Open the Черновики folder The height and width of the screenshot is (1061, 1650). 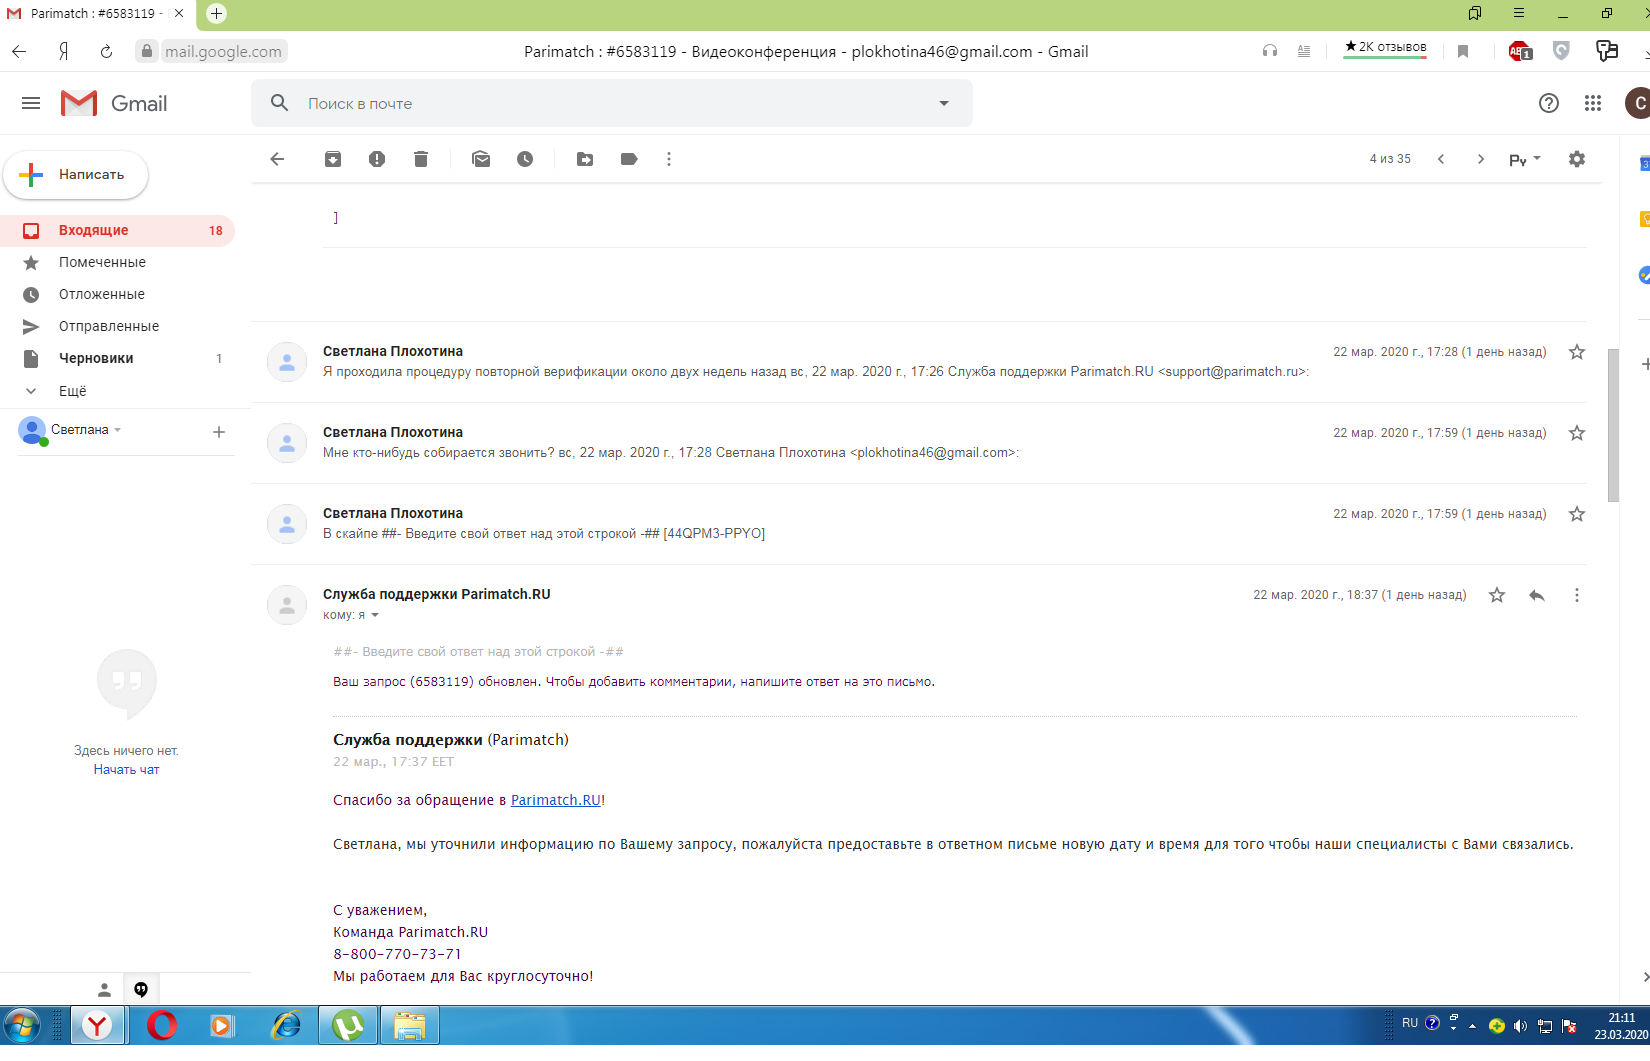click(x=96, y=358)
